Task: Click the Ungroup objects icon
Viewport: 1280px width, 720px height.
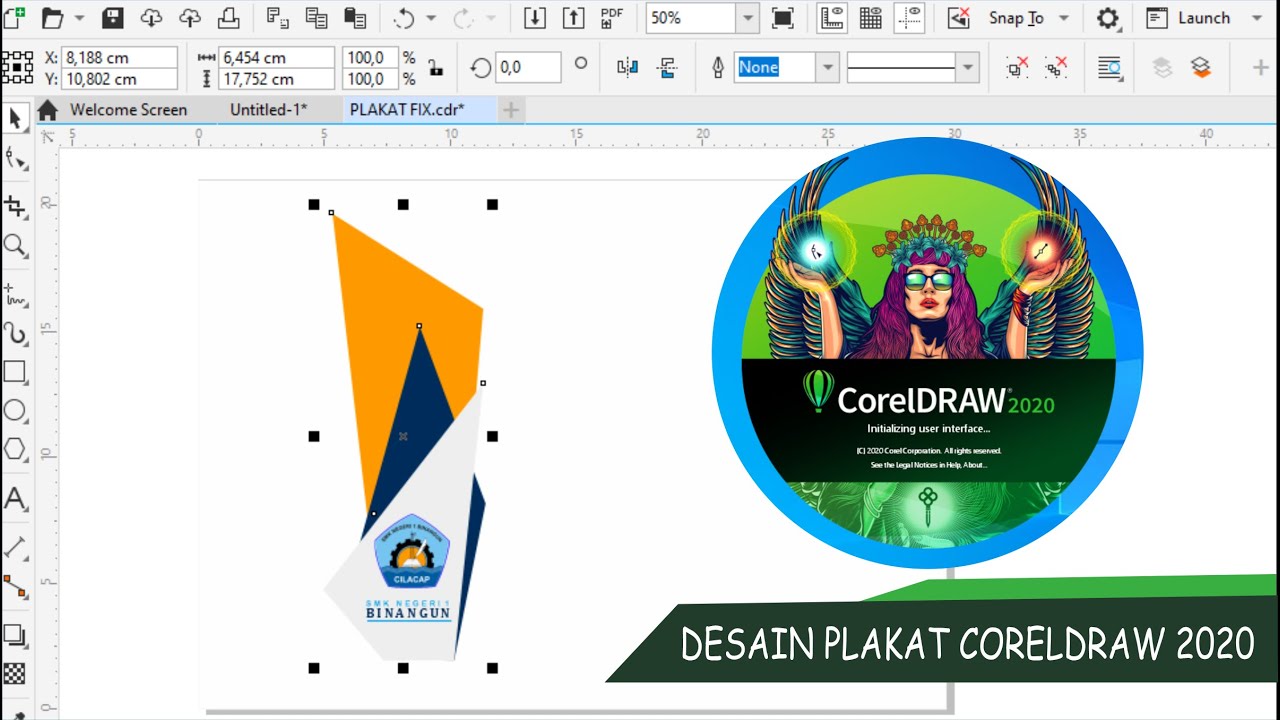Action: click(1017, 68)
